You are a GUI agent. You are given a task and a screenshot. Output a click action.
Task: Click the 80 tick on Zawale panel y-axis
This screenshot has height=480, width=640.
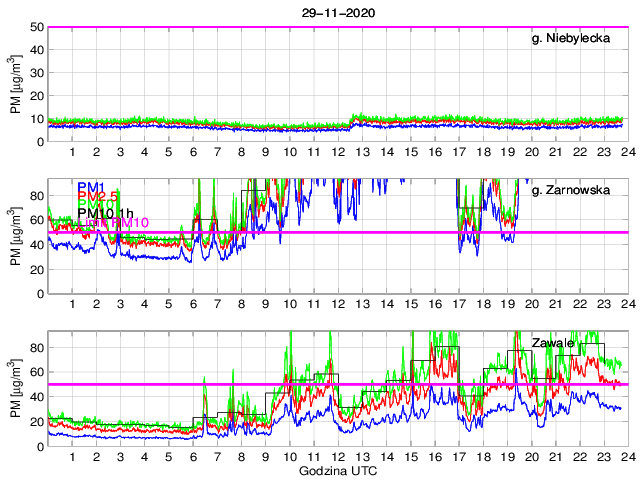[x=36, y=348]
